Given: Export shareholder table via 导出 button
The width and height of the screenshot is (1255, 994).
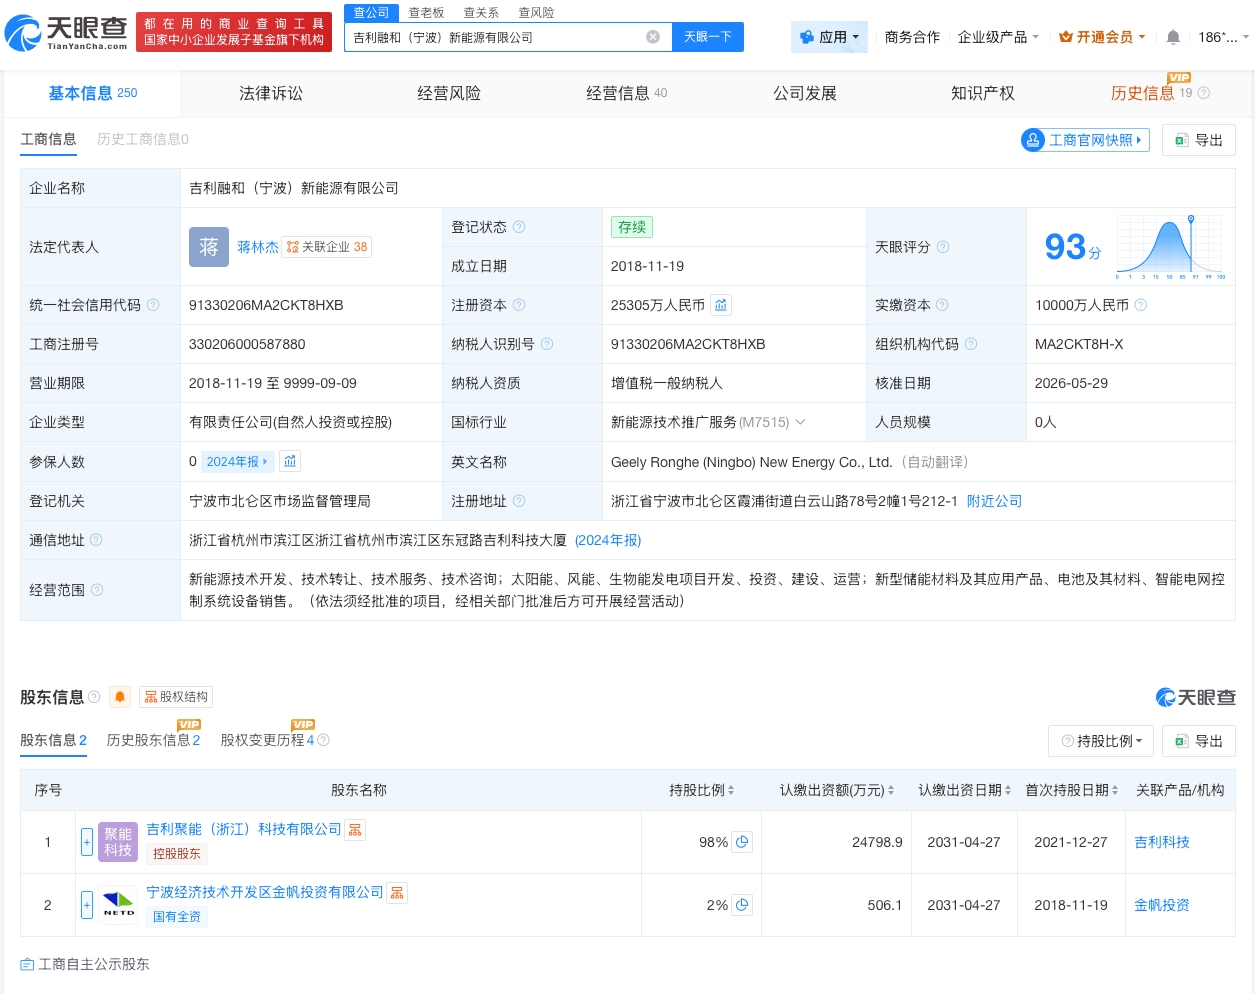Looking at the screenshot, I should point(1199,741).
